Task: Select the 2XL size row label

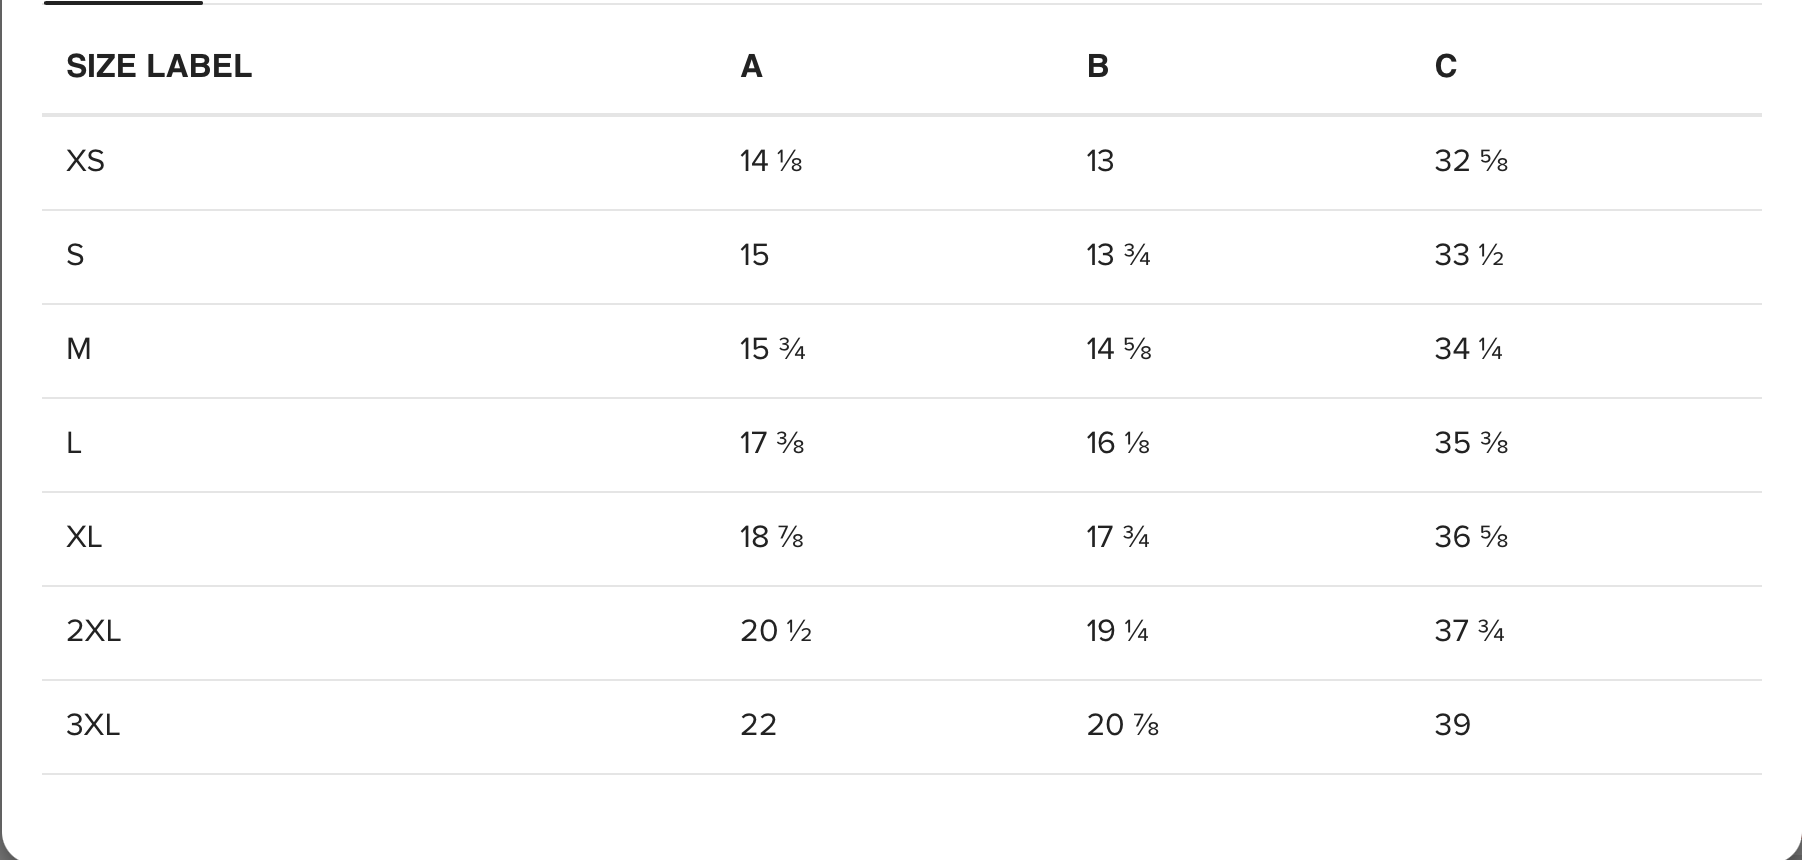Action: [x=93, y=631]
